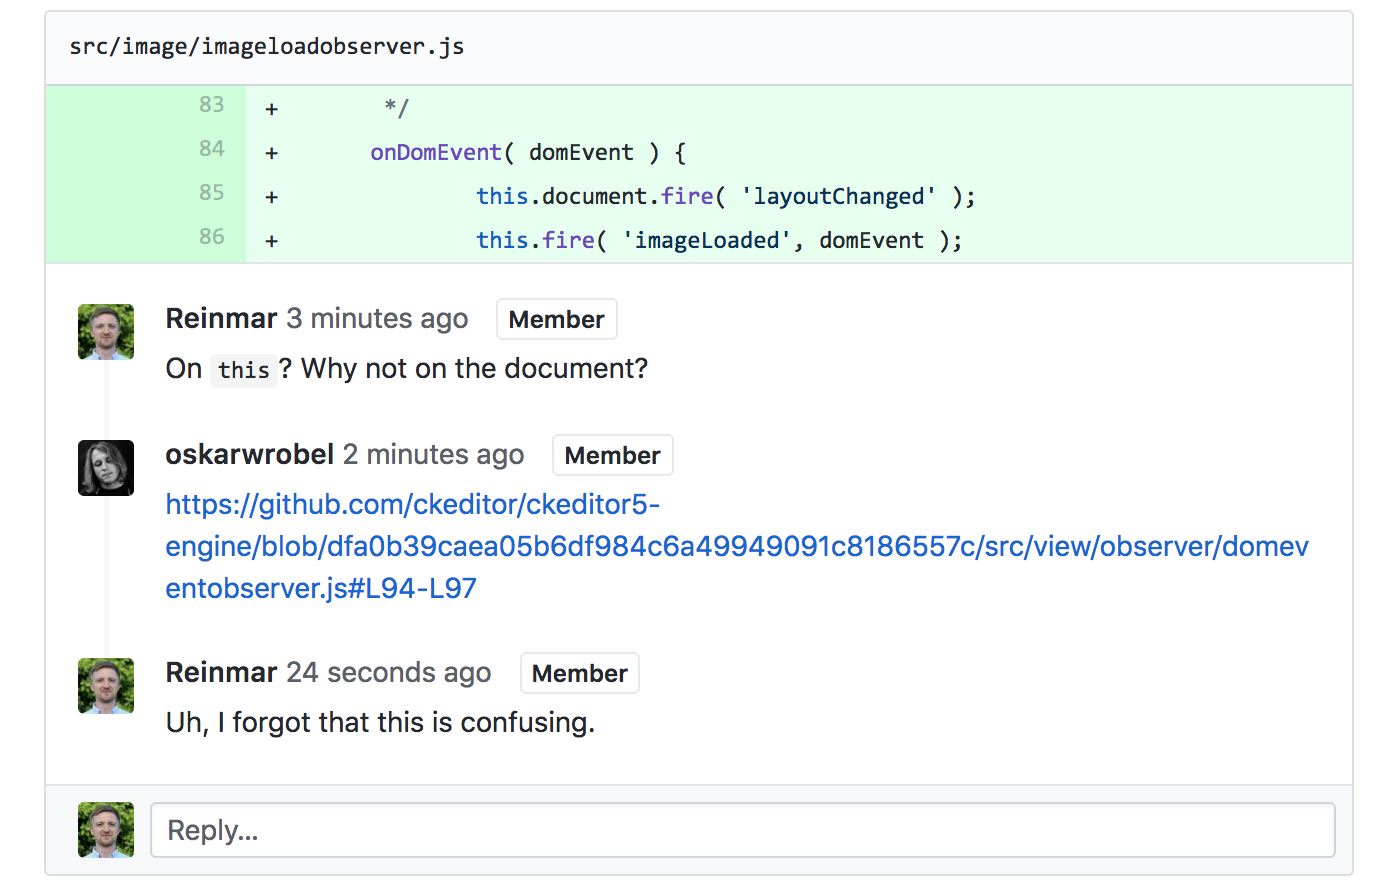This screenshot has height=888, width=1390.
Task: Open Reinmar's profile by clicking his username
Action: (x=221, y=318)
